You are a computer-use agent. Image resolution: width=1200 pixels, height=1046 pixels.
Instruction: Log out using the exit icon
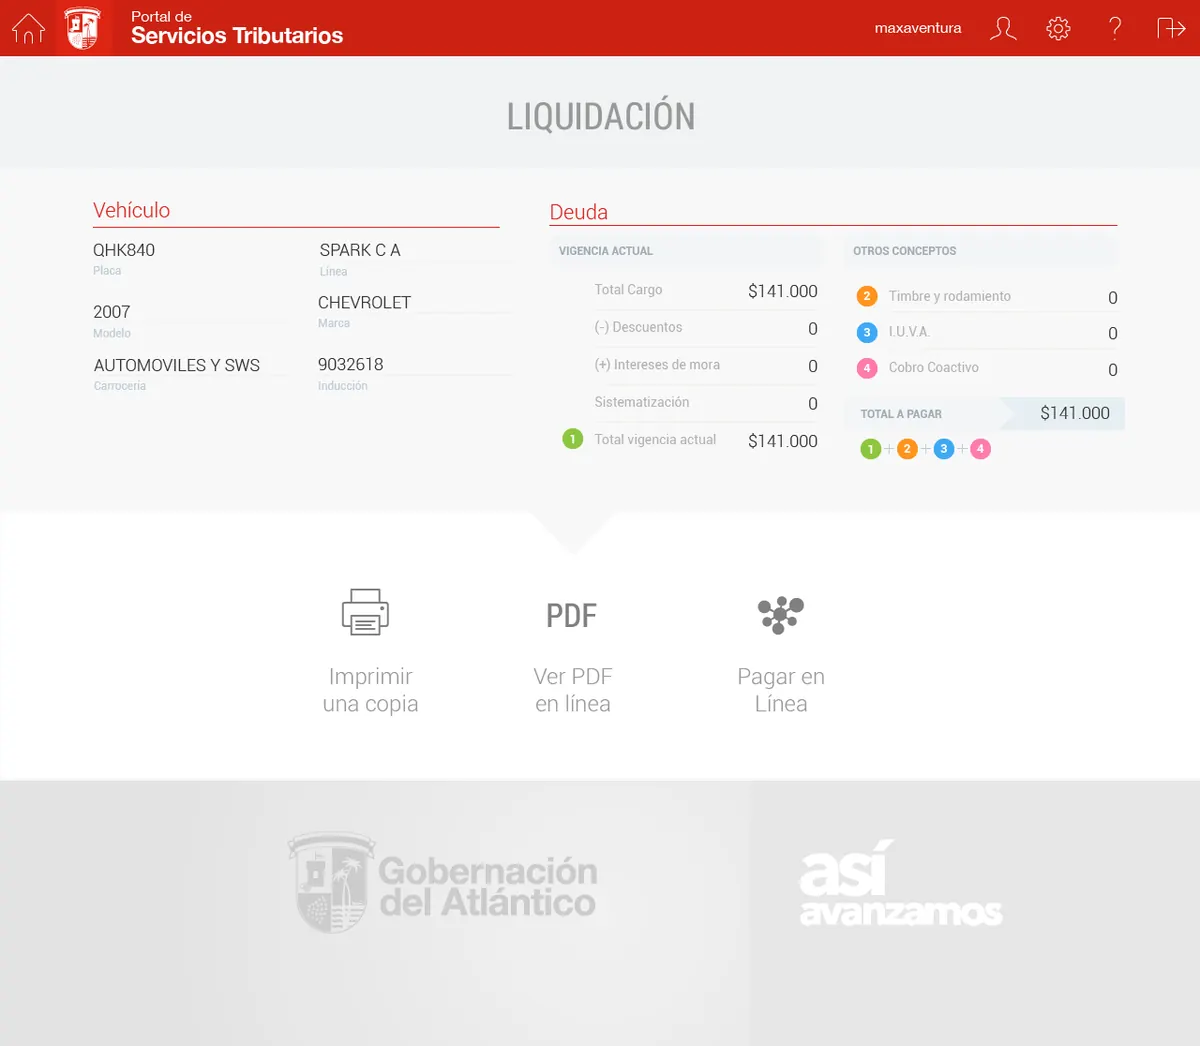pos(1171,28)
